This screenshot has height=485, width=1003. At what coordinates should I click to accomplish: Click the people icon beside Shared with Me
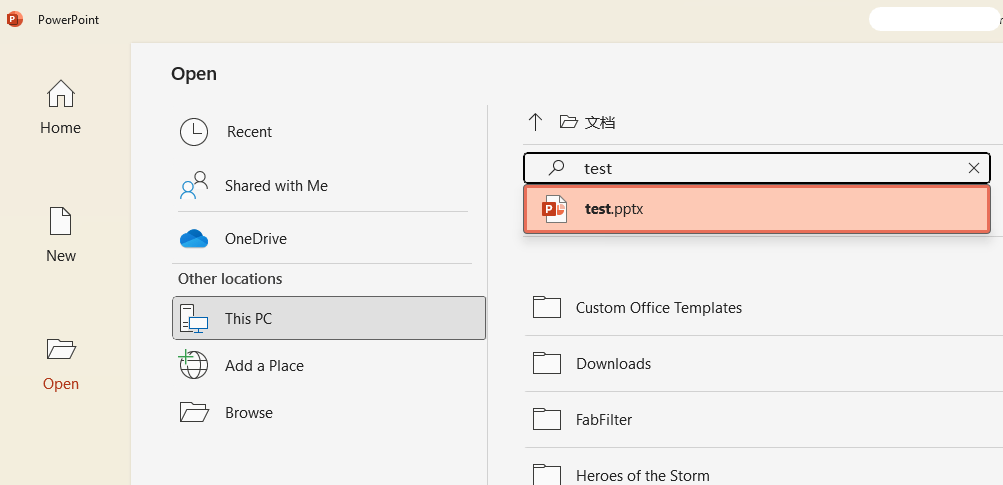[194, 186]
